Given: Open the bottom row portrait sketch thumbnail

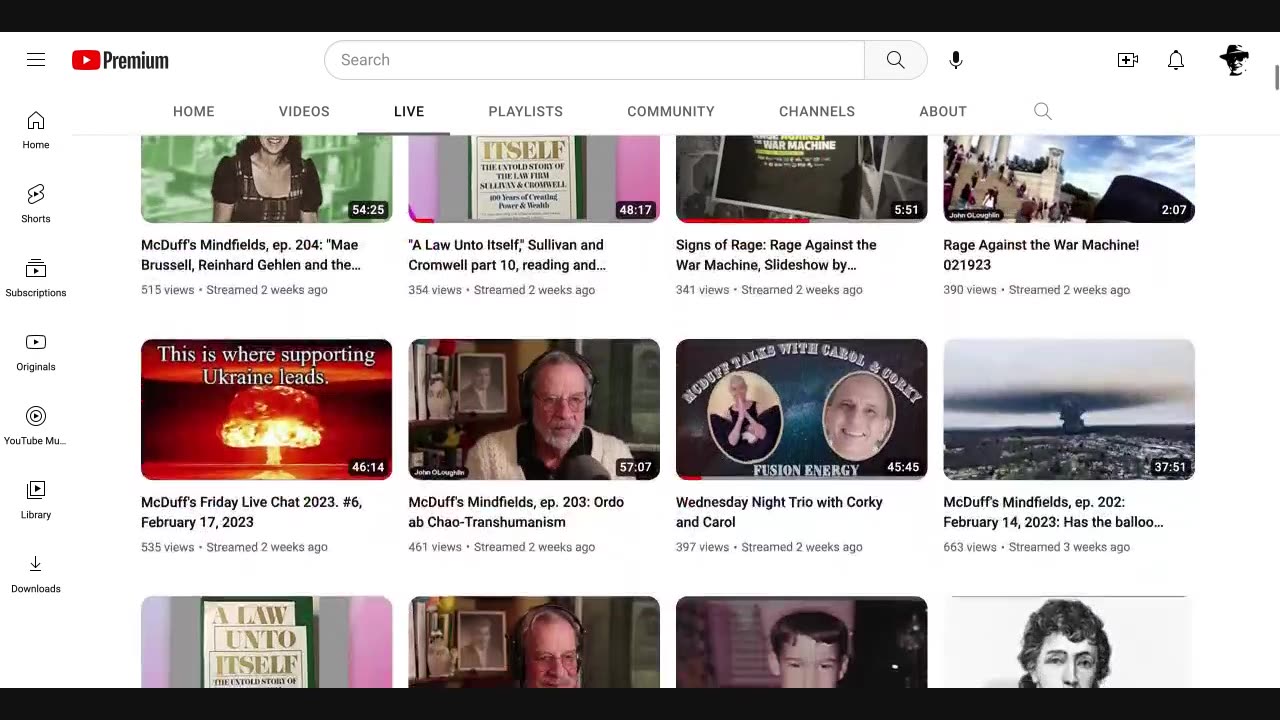Looking at the screenshot, I should (x=1069, y=642).
